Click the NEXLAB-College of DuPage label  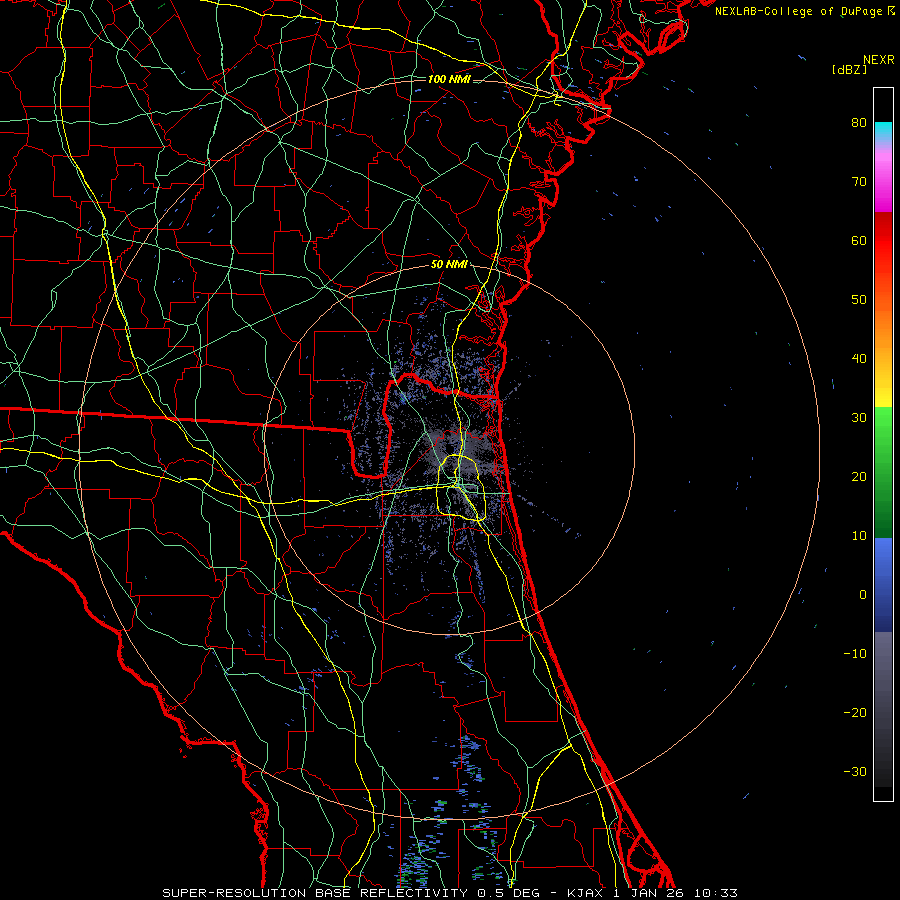pyautogui.click(x=805, y=11)
